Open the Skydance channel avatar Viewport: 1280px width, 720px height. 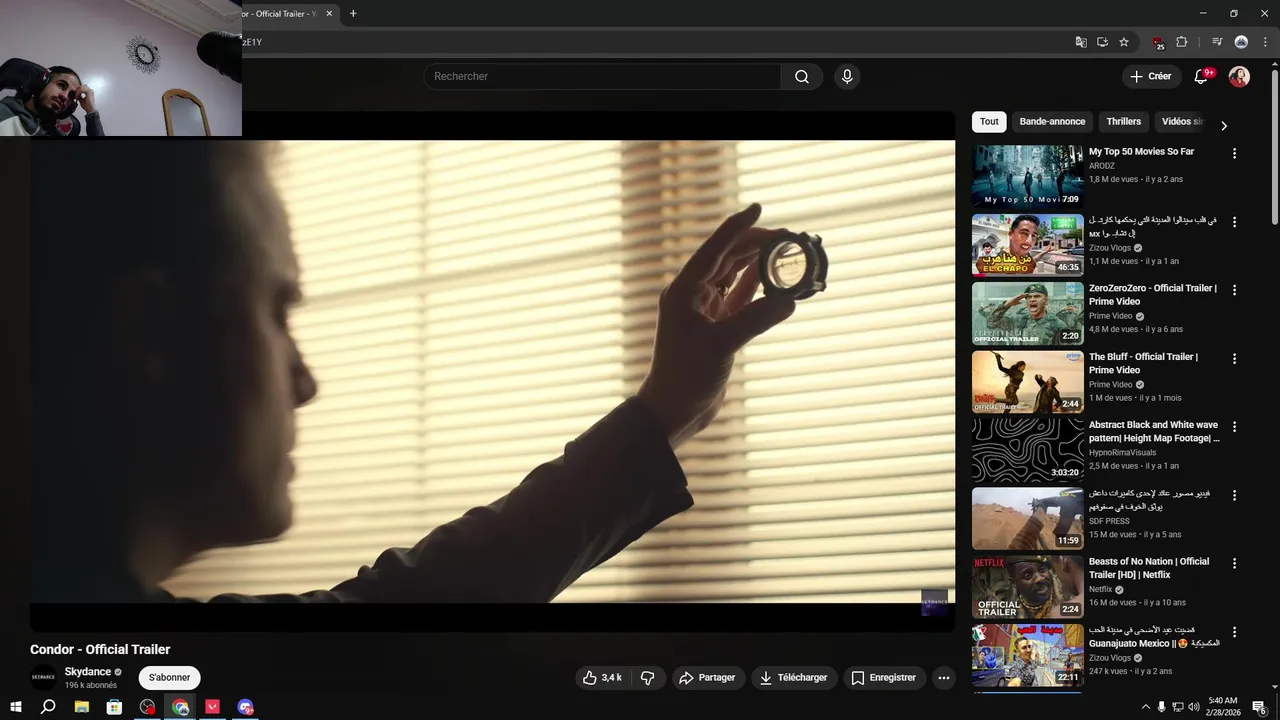click(43, 678)
